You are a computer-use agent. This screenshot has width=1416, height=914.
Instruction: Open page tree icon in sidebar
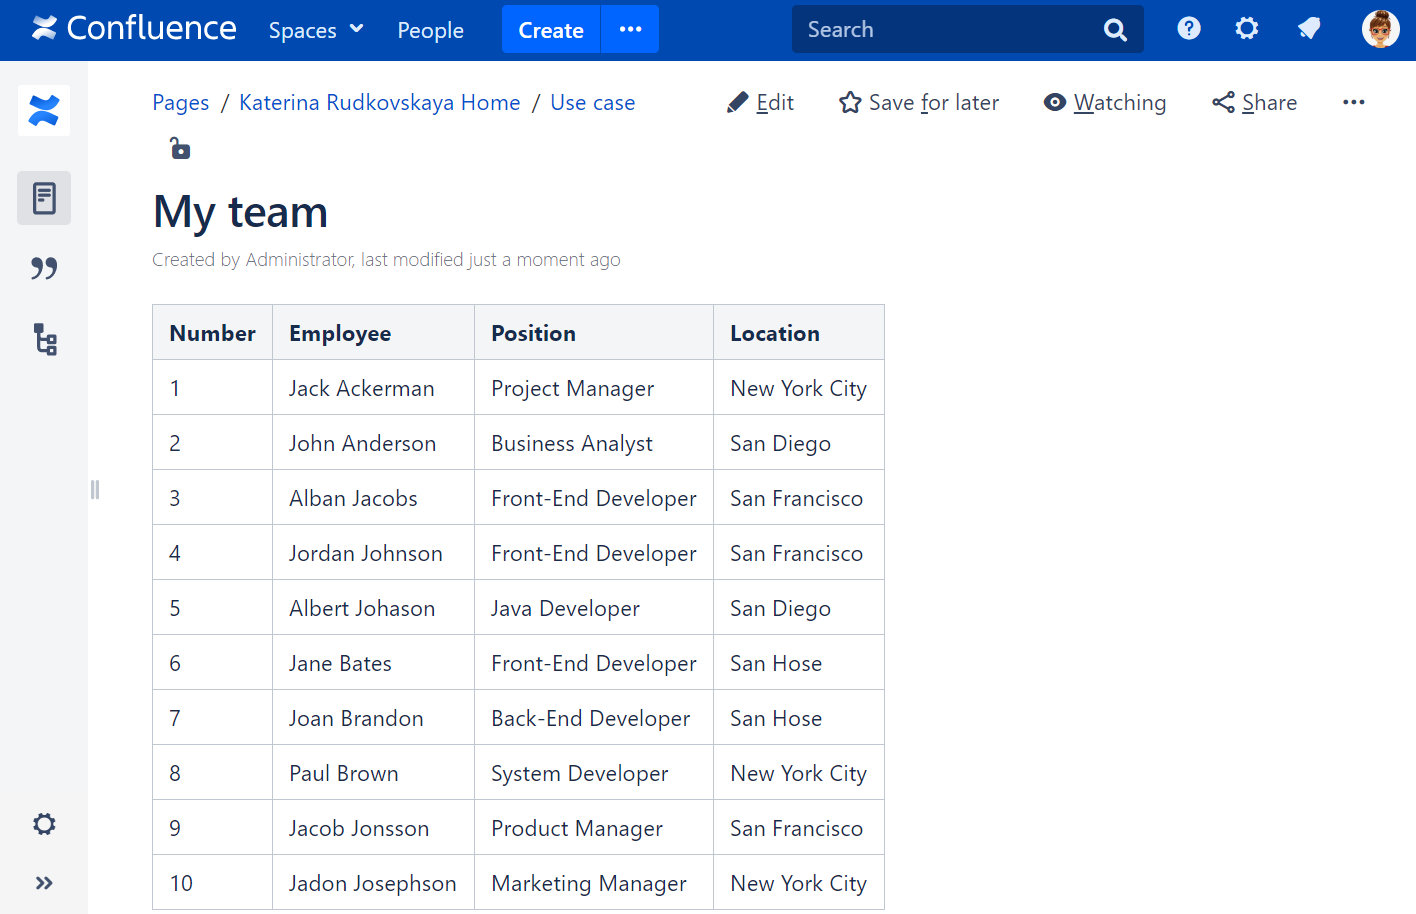tap(44, 340)
